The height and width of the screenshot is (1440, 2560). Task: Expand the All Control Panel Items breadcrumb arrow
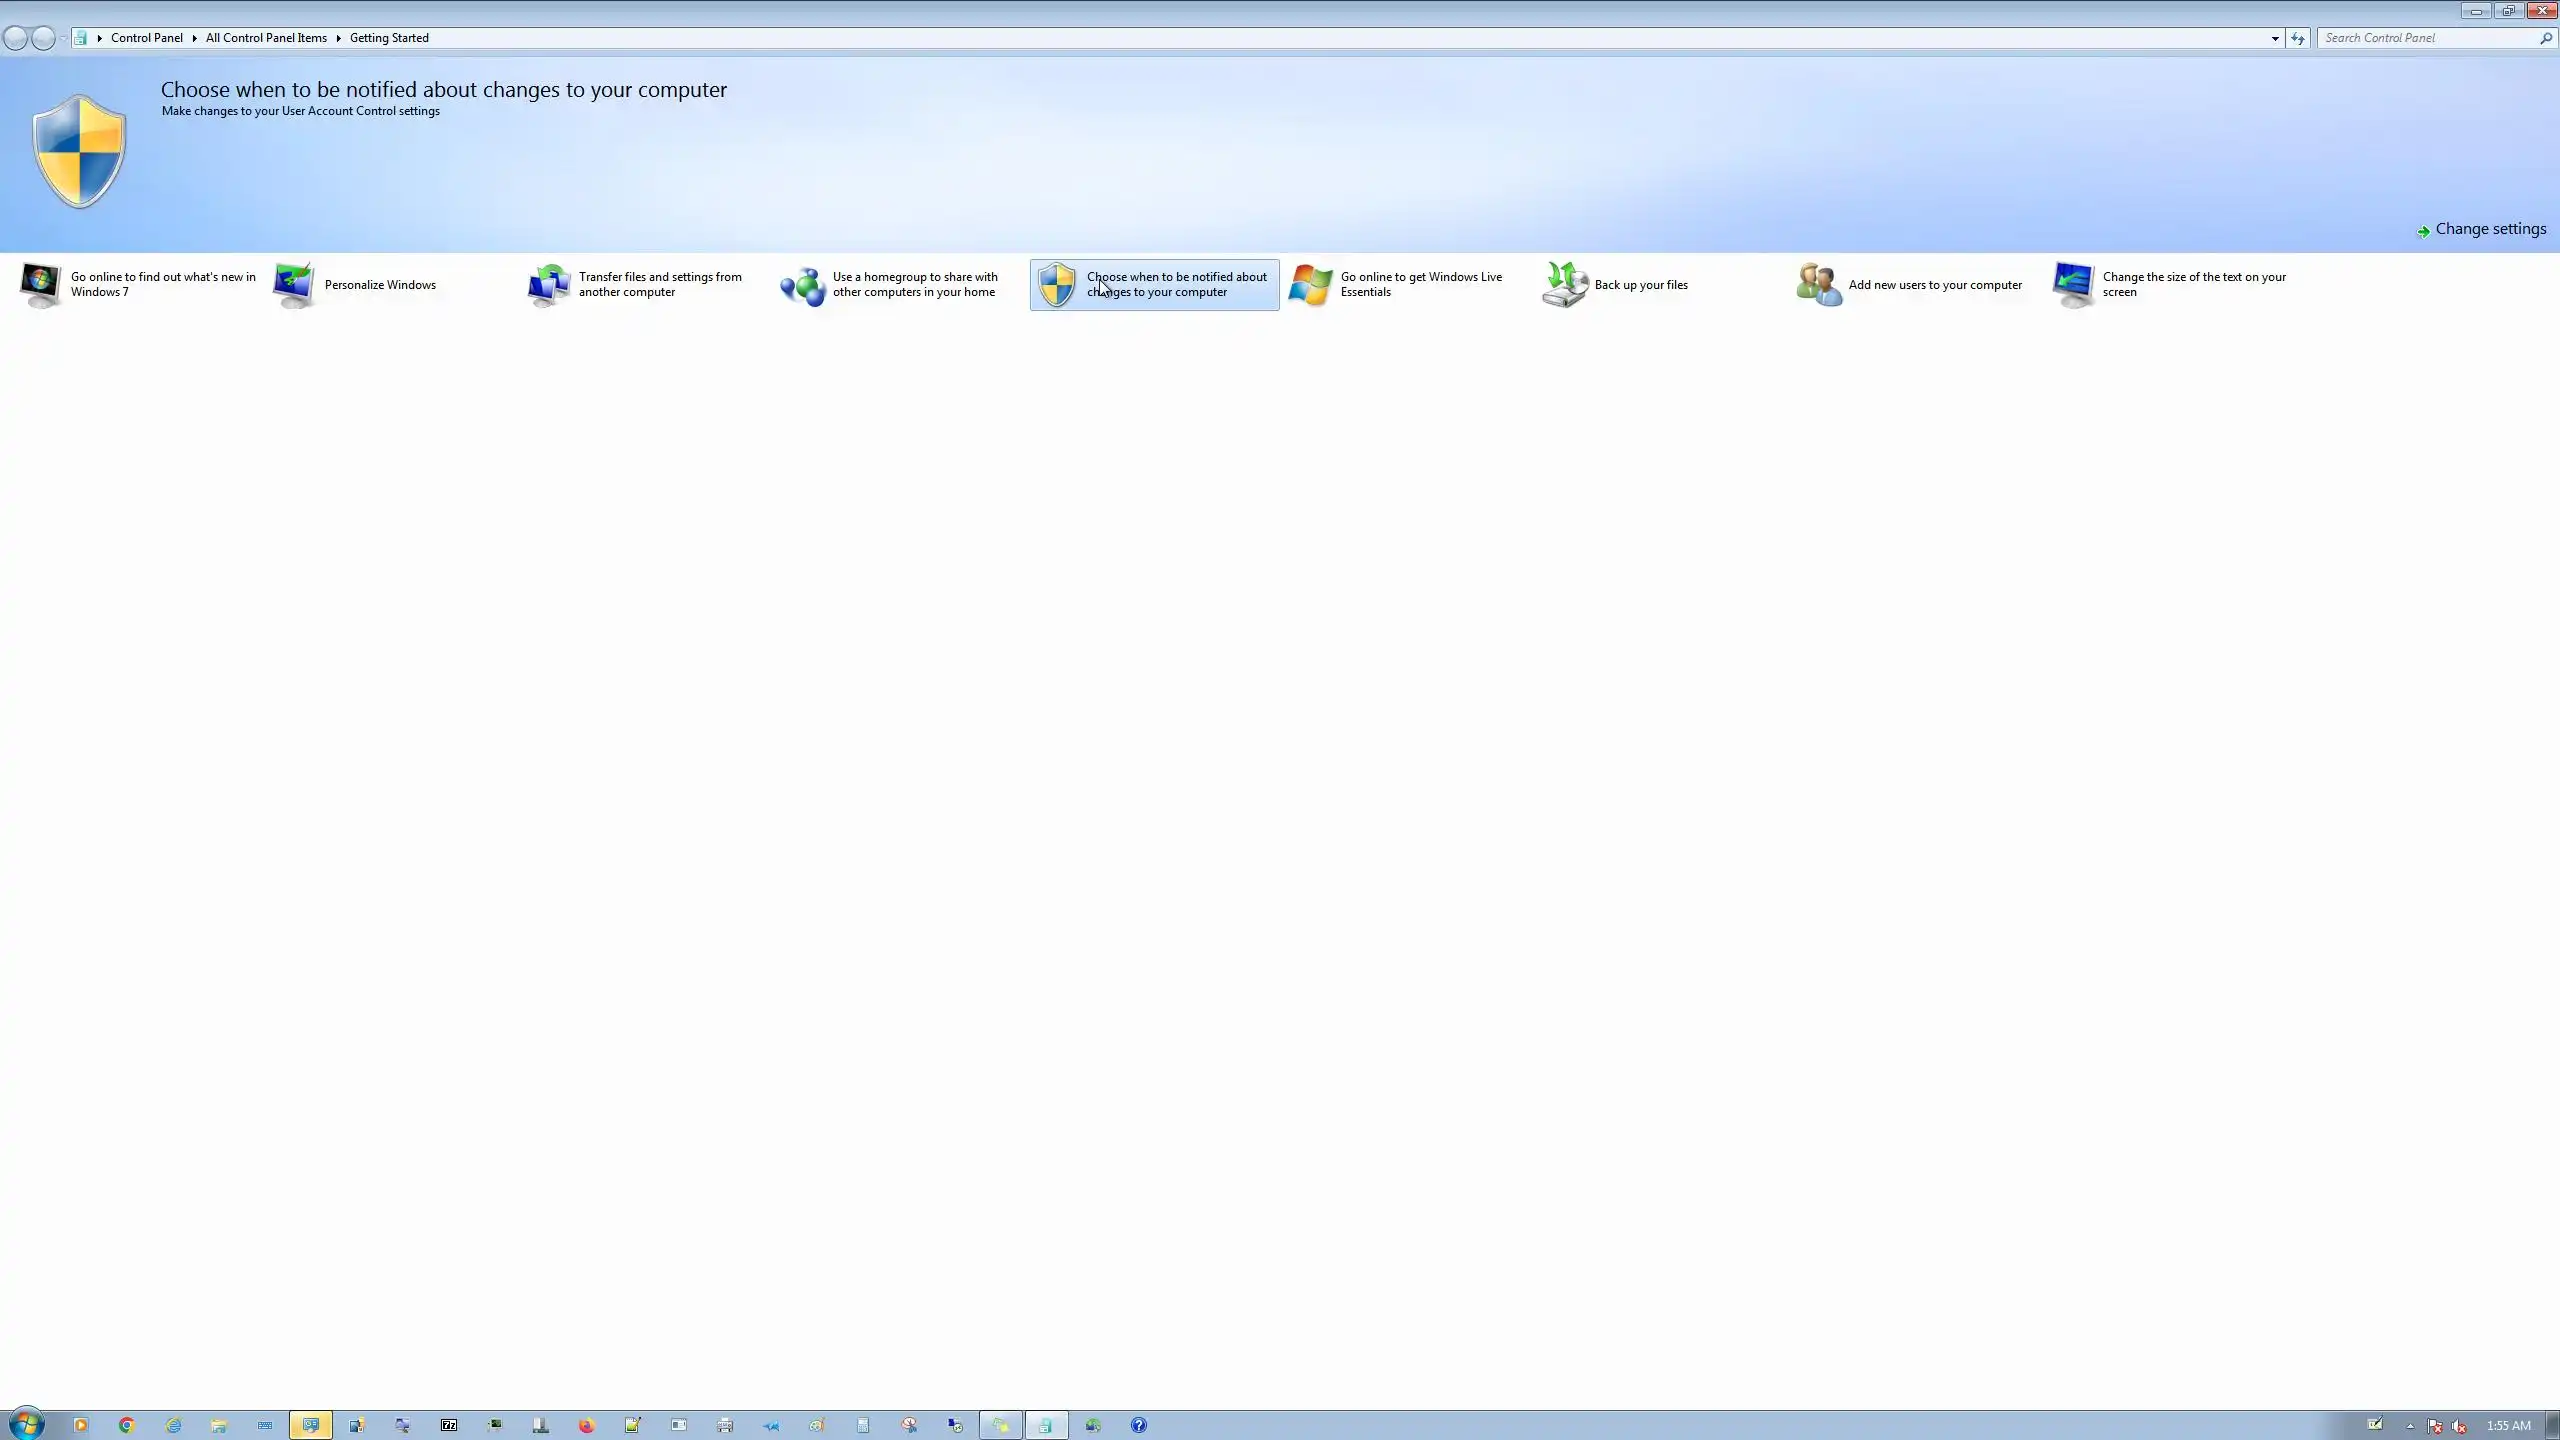(x=338, y=38)
